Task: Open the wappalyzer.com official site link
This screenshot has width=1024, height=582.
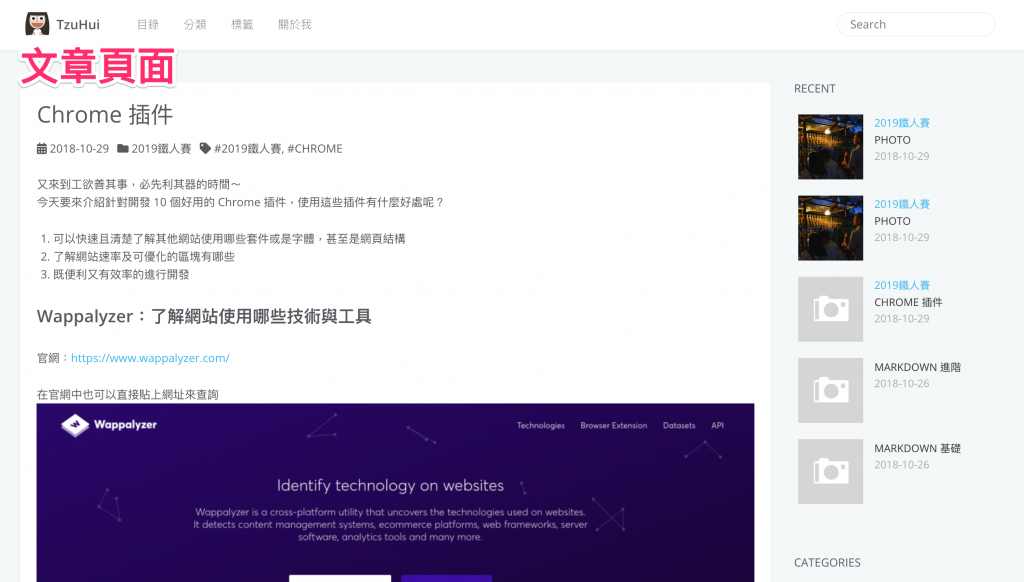Action: click(150, 358)
